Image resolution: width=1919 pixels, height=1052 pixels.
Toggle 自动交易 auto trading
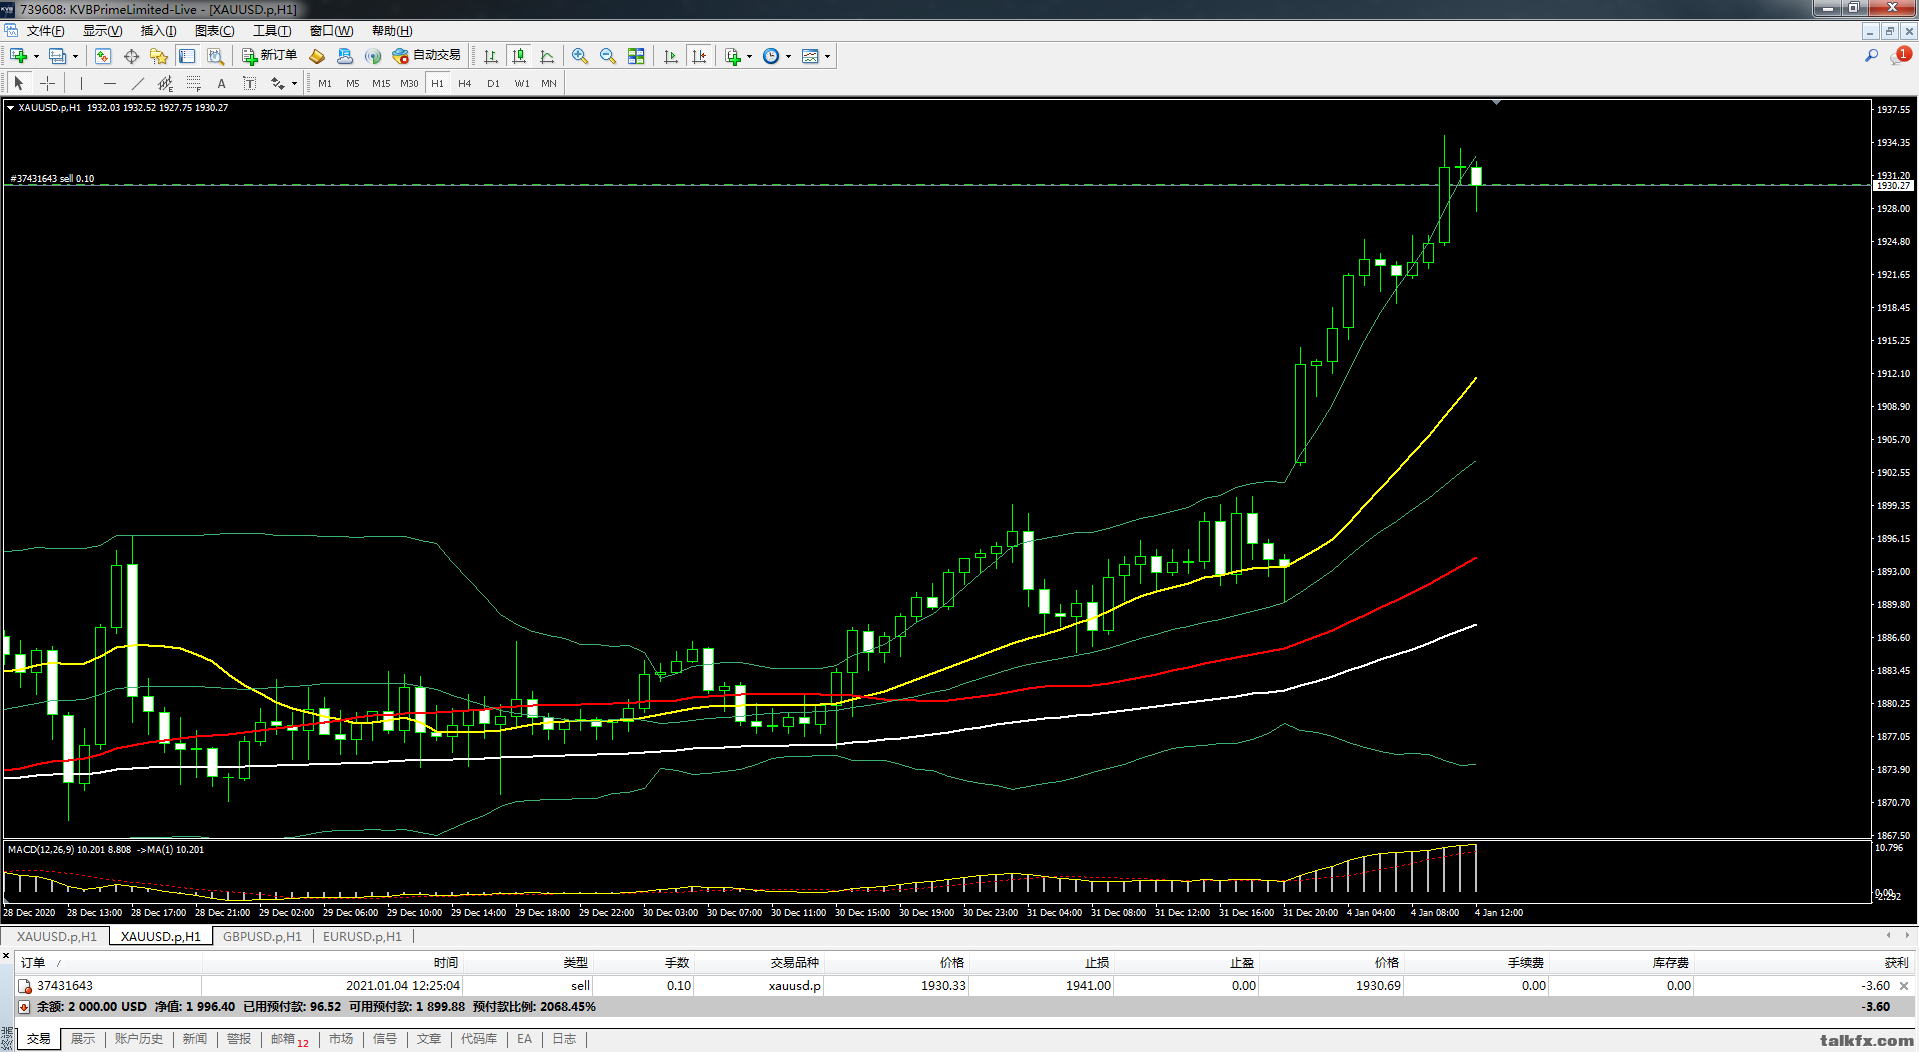427,56
